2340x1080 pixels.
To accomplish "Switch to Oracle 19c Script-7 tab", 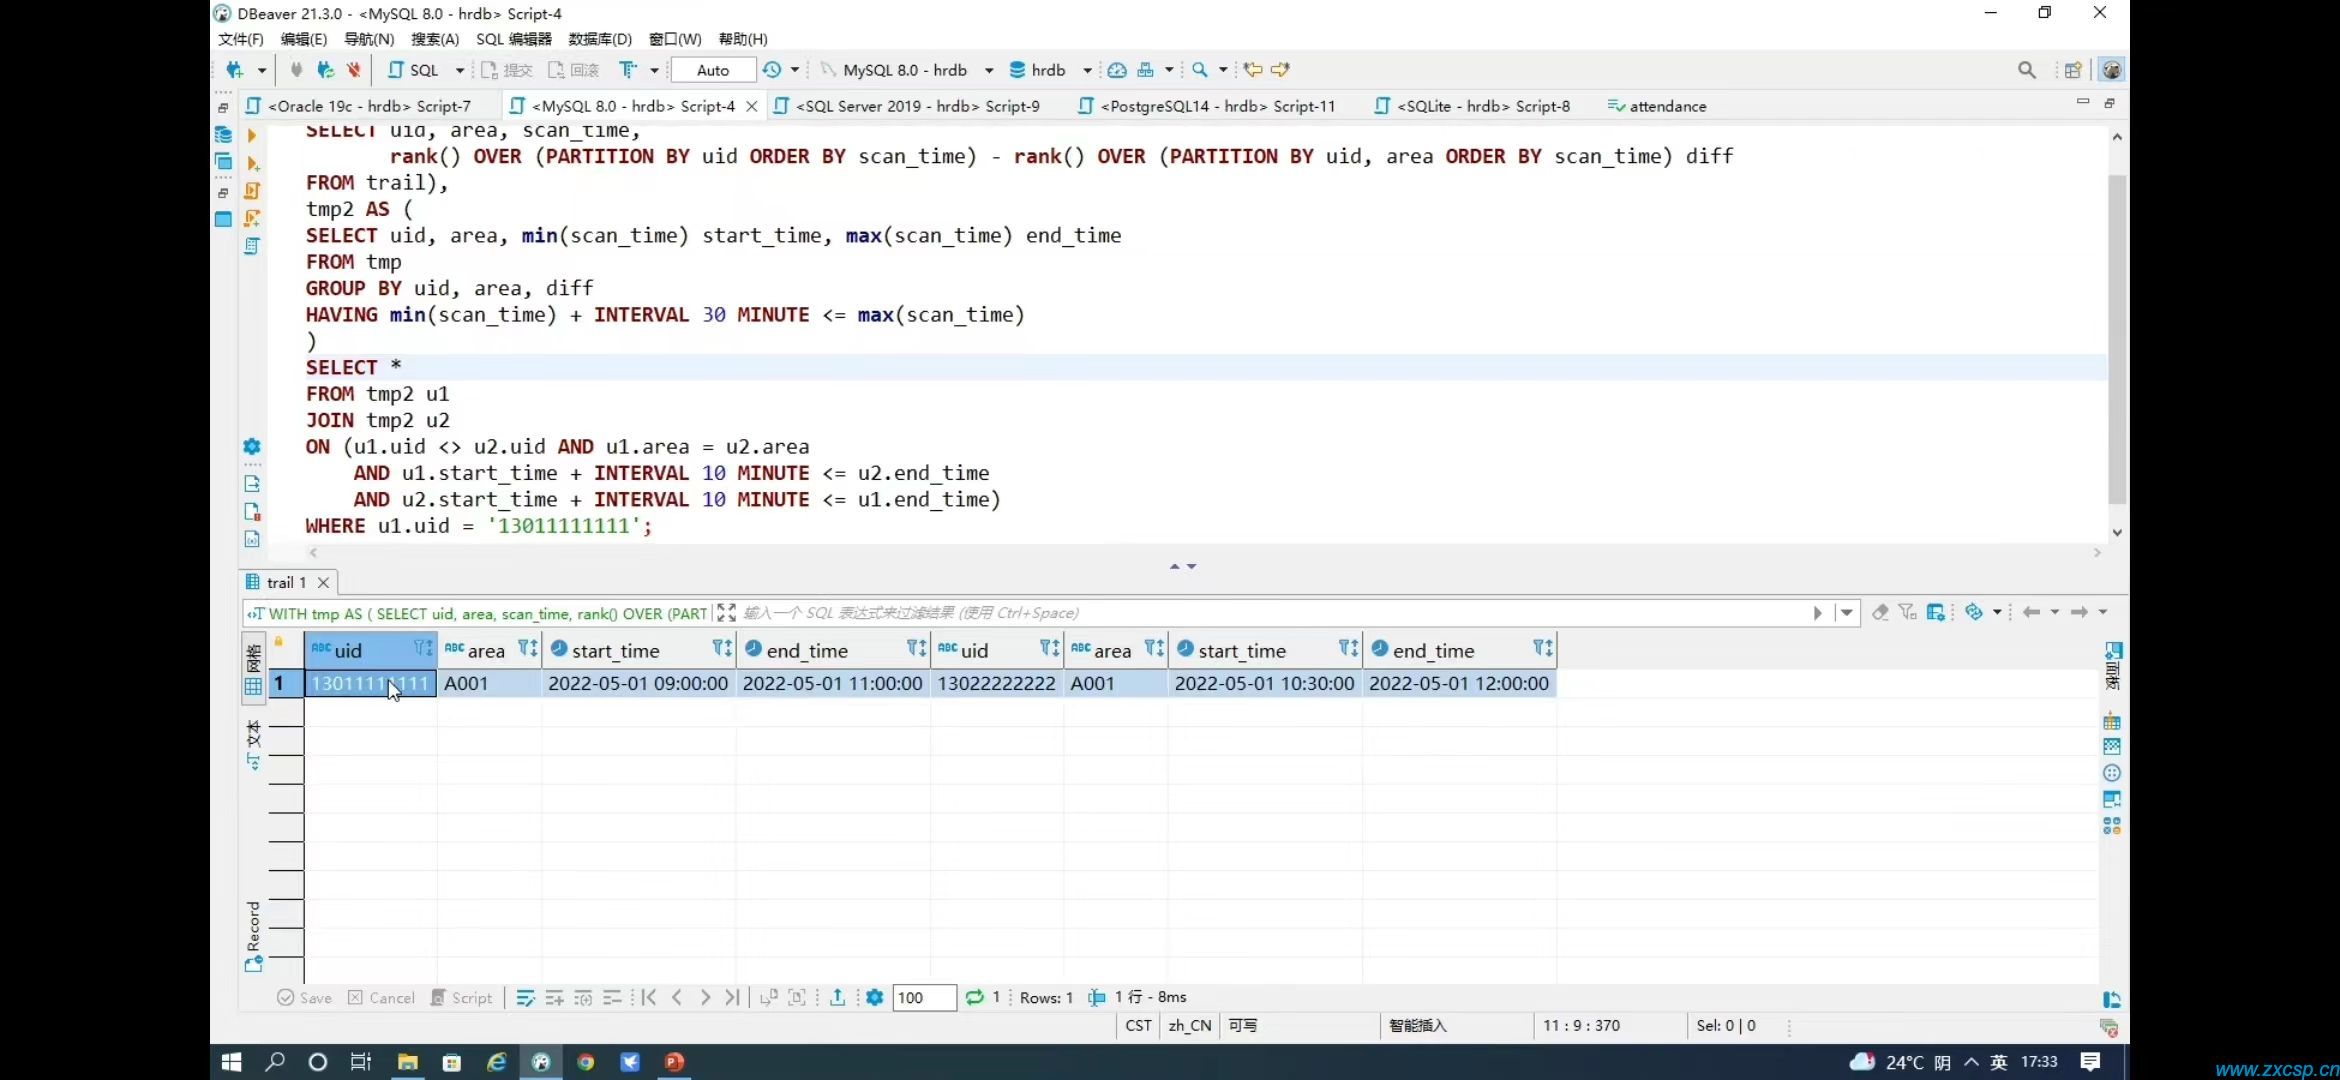I will click(x=368, y=106).
